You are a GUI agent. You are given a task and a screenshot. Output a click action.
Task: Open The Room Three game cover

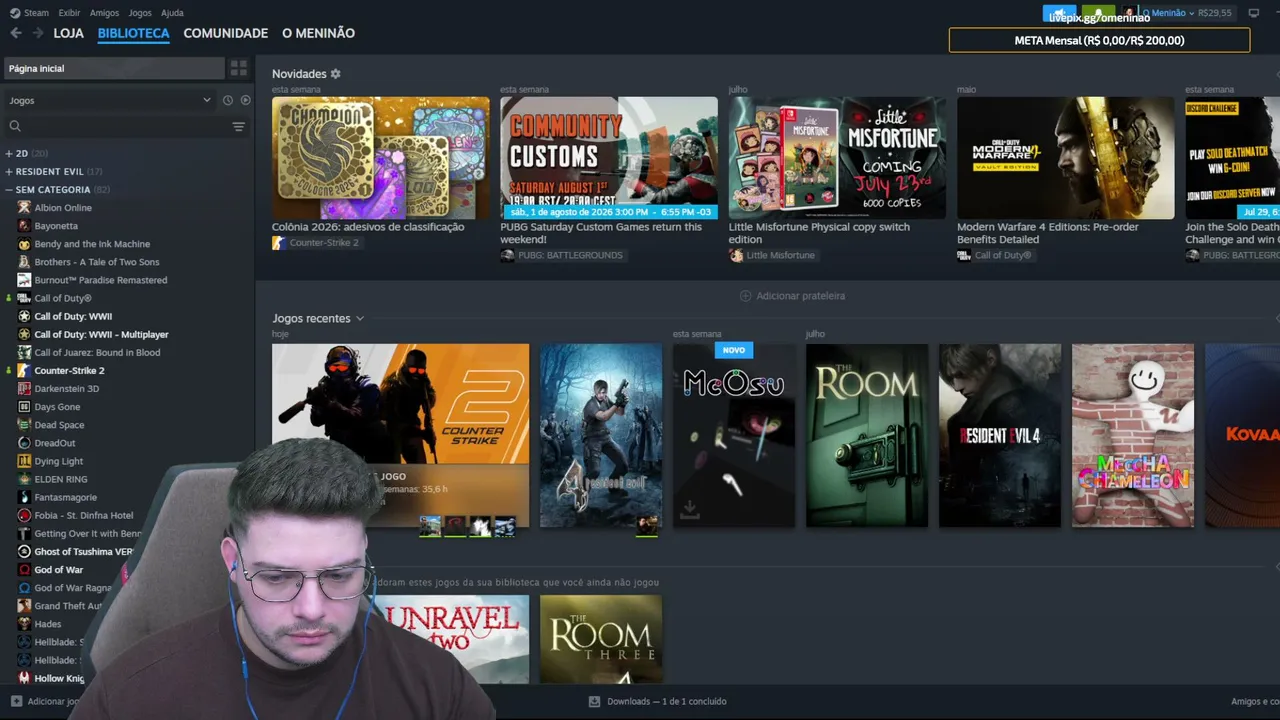[601, 640]
